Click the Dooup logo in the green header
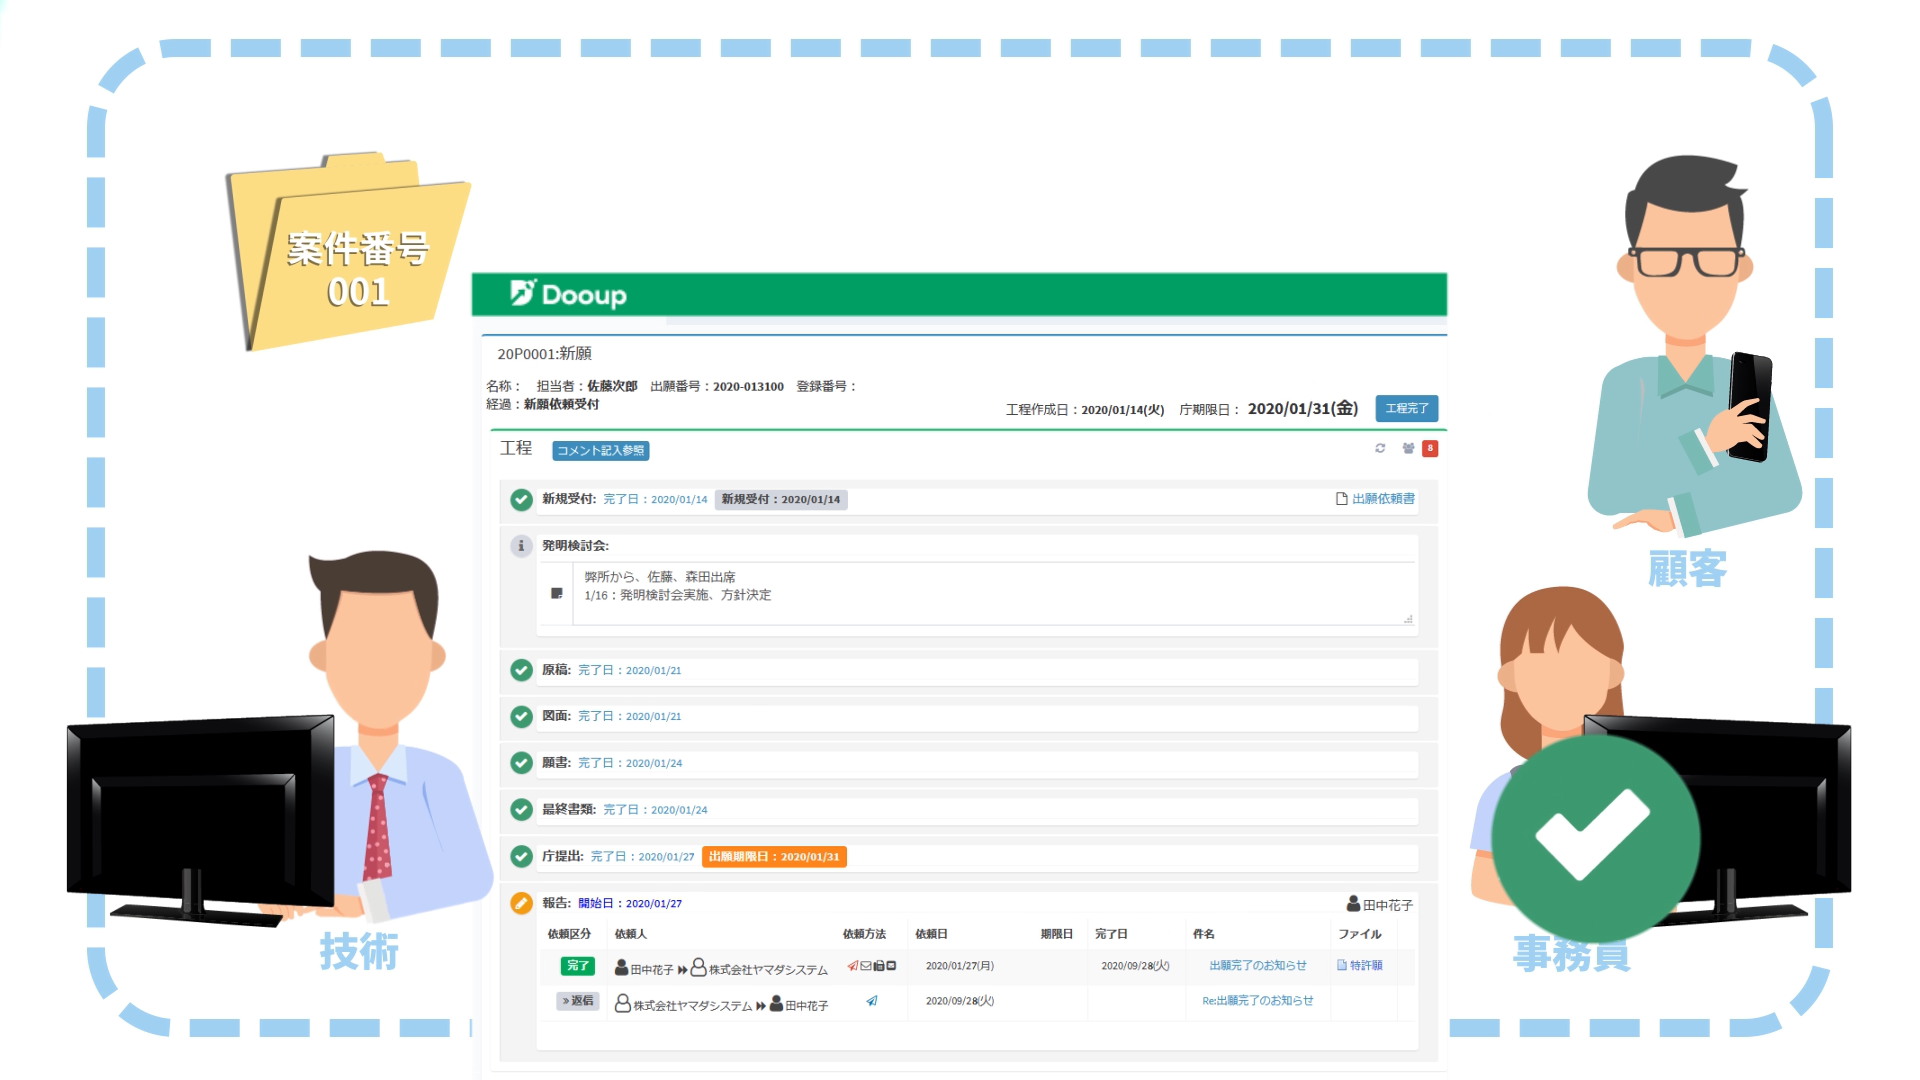 coord(568,294)
